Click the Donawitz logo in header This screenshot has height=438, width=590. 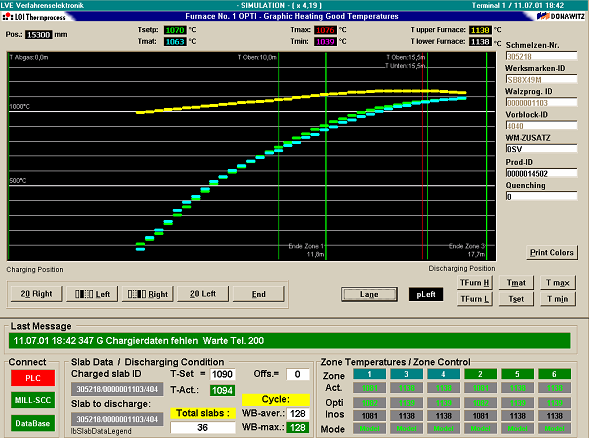(561, 16)
